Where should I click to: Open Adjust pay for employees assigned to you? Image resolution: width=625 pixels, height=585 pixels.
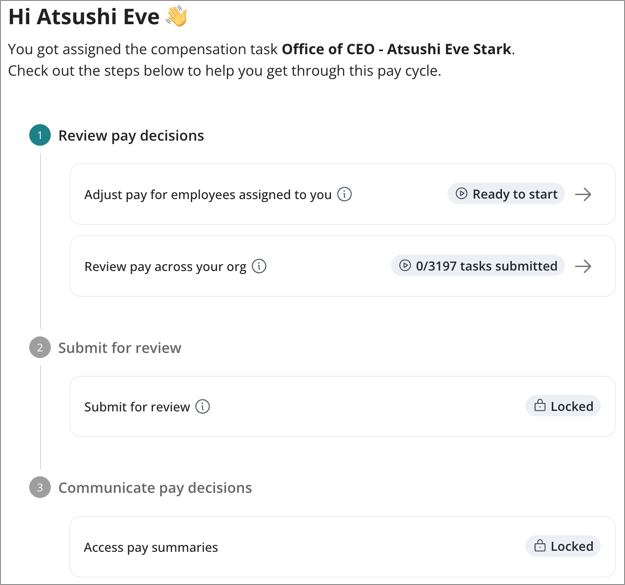tap(207, 195)
